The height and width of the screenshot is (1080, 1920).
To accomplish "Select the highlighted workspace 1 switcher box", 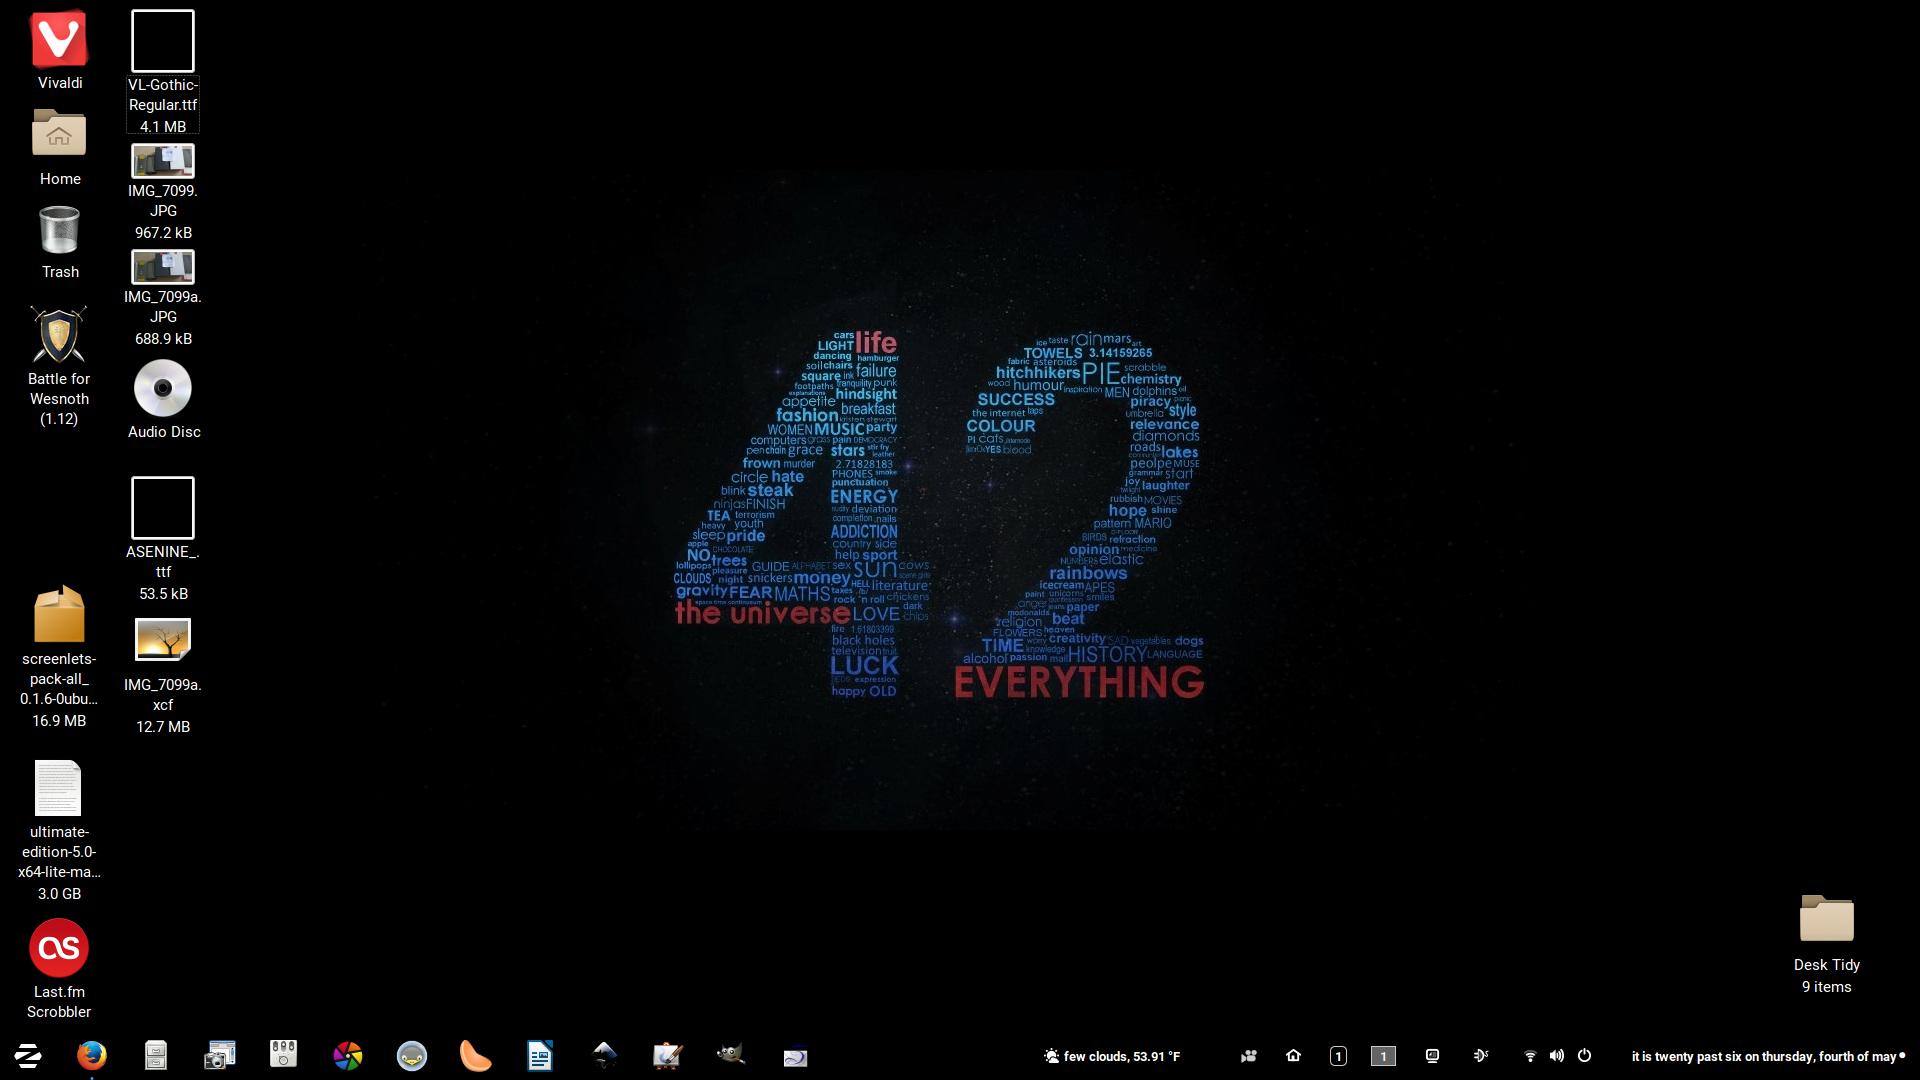I will click(1383, 1056).
